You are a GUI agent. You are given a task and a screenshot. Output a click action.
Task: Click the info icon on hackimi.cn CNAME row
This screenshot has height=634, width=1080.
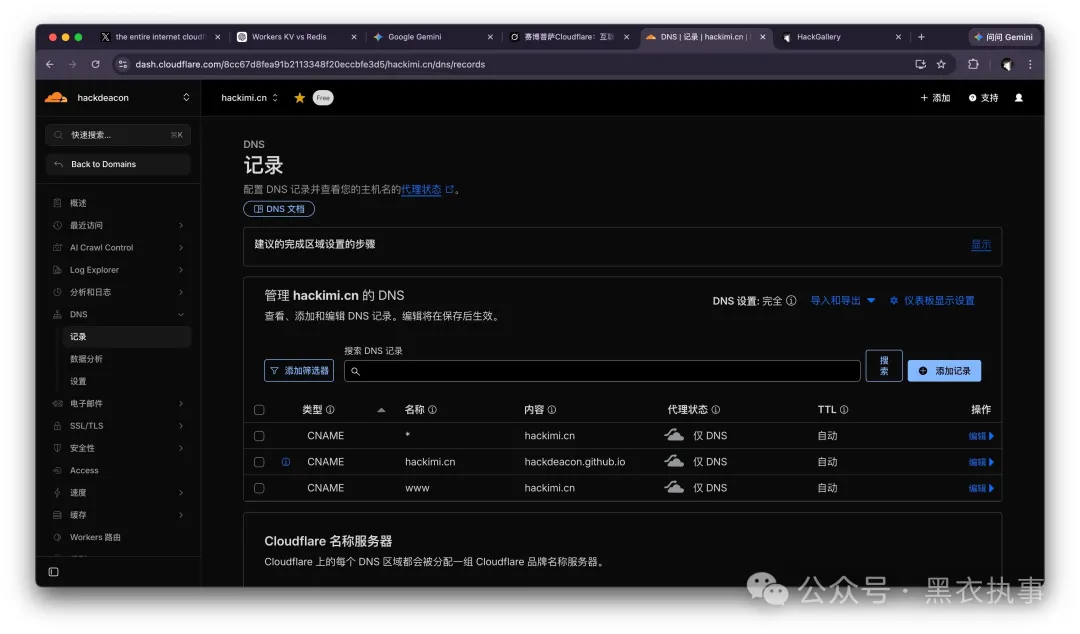[x=286, y=462]
